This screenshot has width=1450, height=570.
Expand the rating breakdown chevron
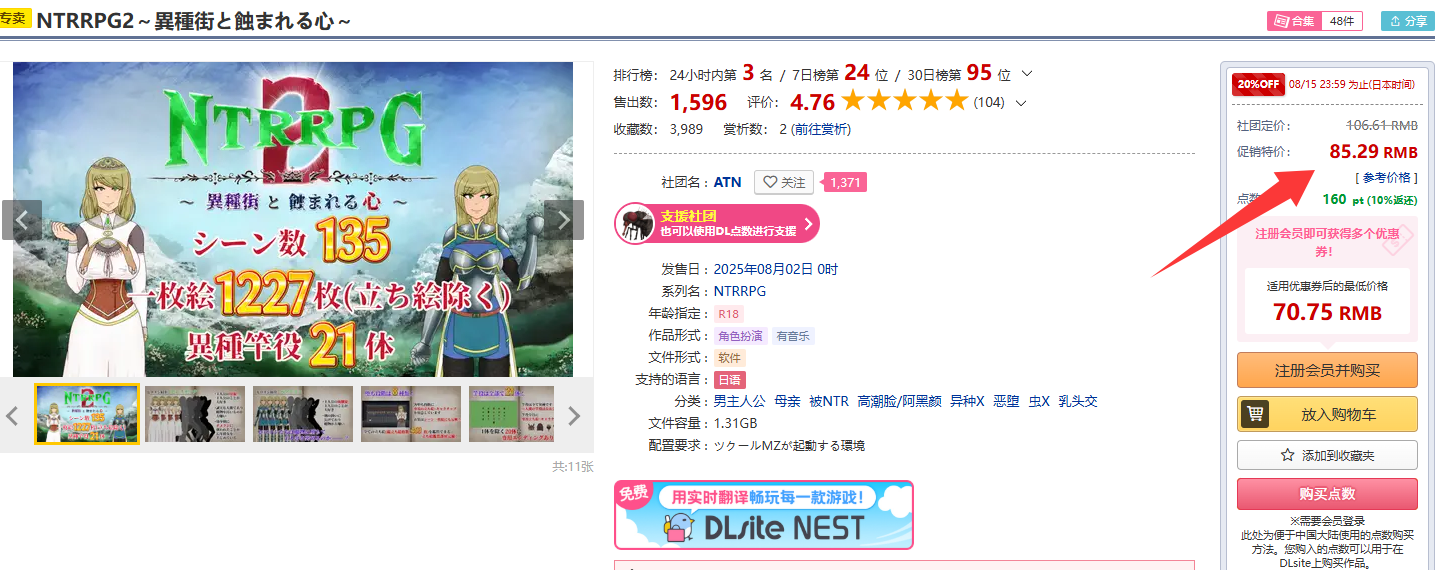point(1020,102)
